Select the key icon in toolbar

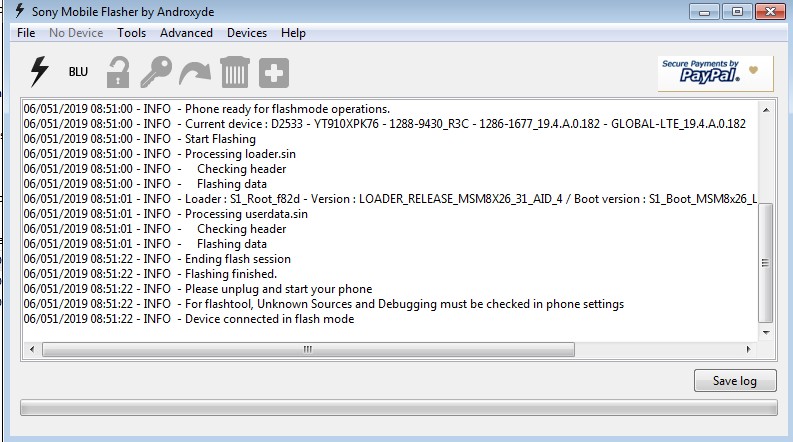pos(156,72)
